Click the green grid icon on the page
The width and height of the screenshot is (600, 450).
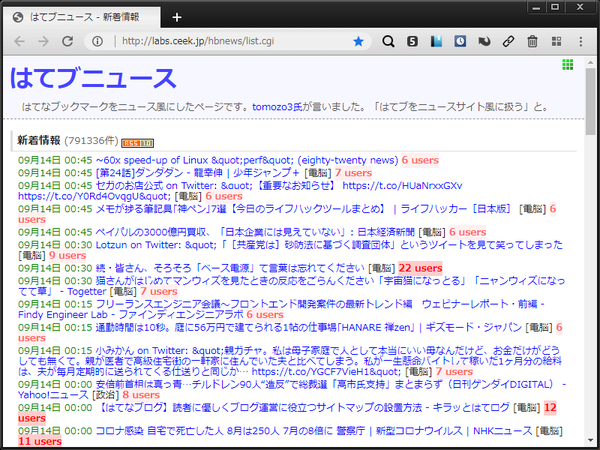tap(567, 65)
